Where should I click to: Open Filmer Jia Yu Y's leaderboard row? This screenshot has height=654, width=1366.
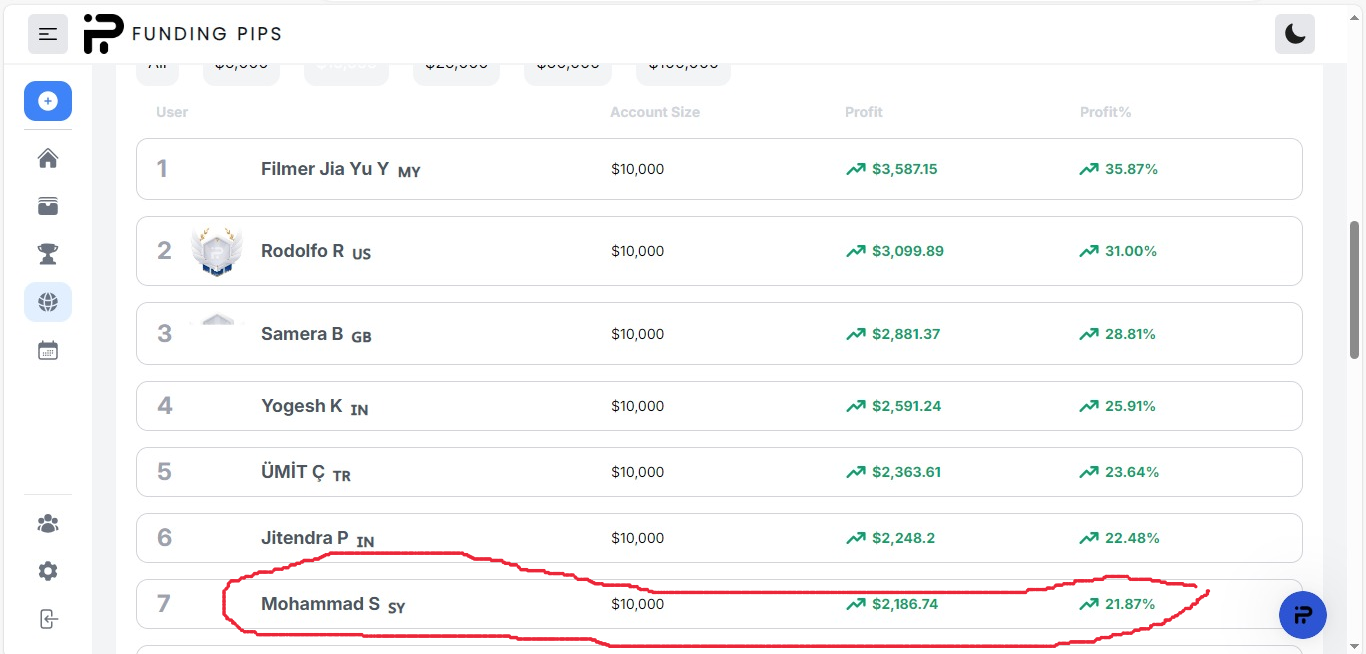pos(719,169)
